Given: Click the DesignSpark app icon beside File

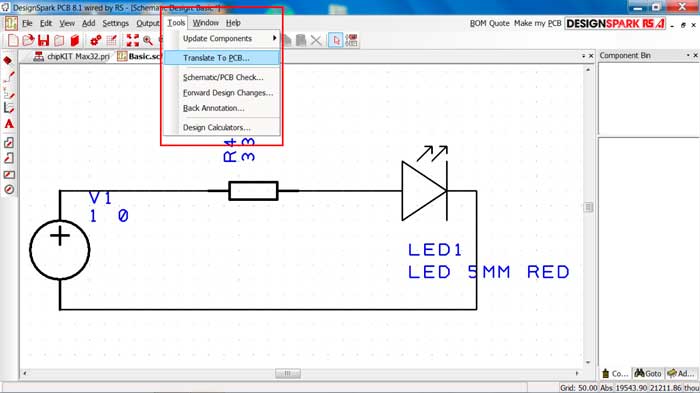Looking at the screenshot, I should (11, 23).
